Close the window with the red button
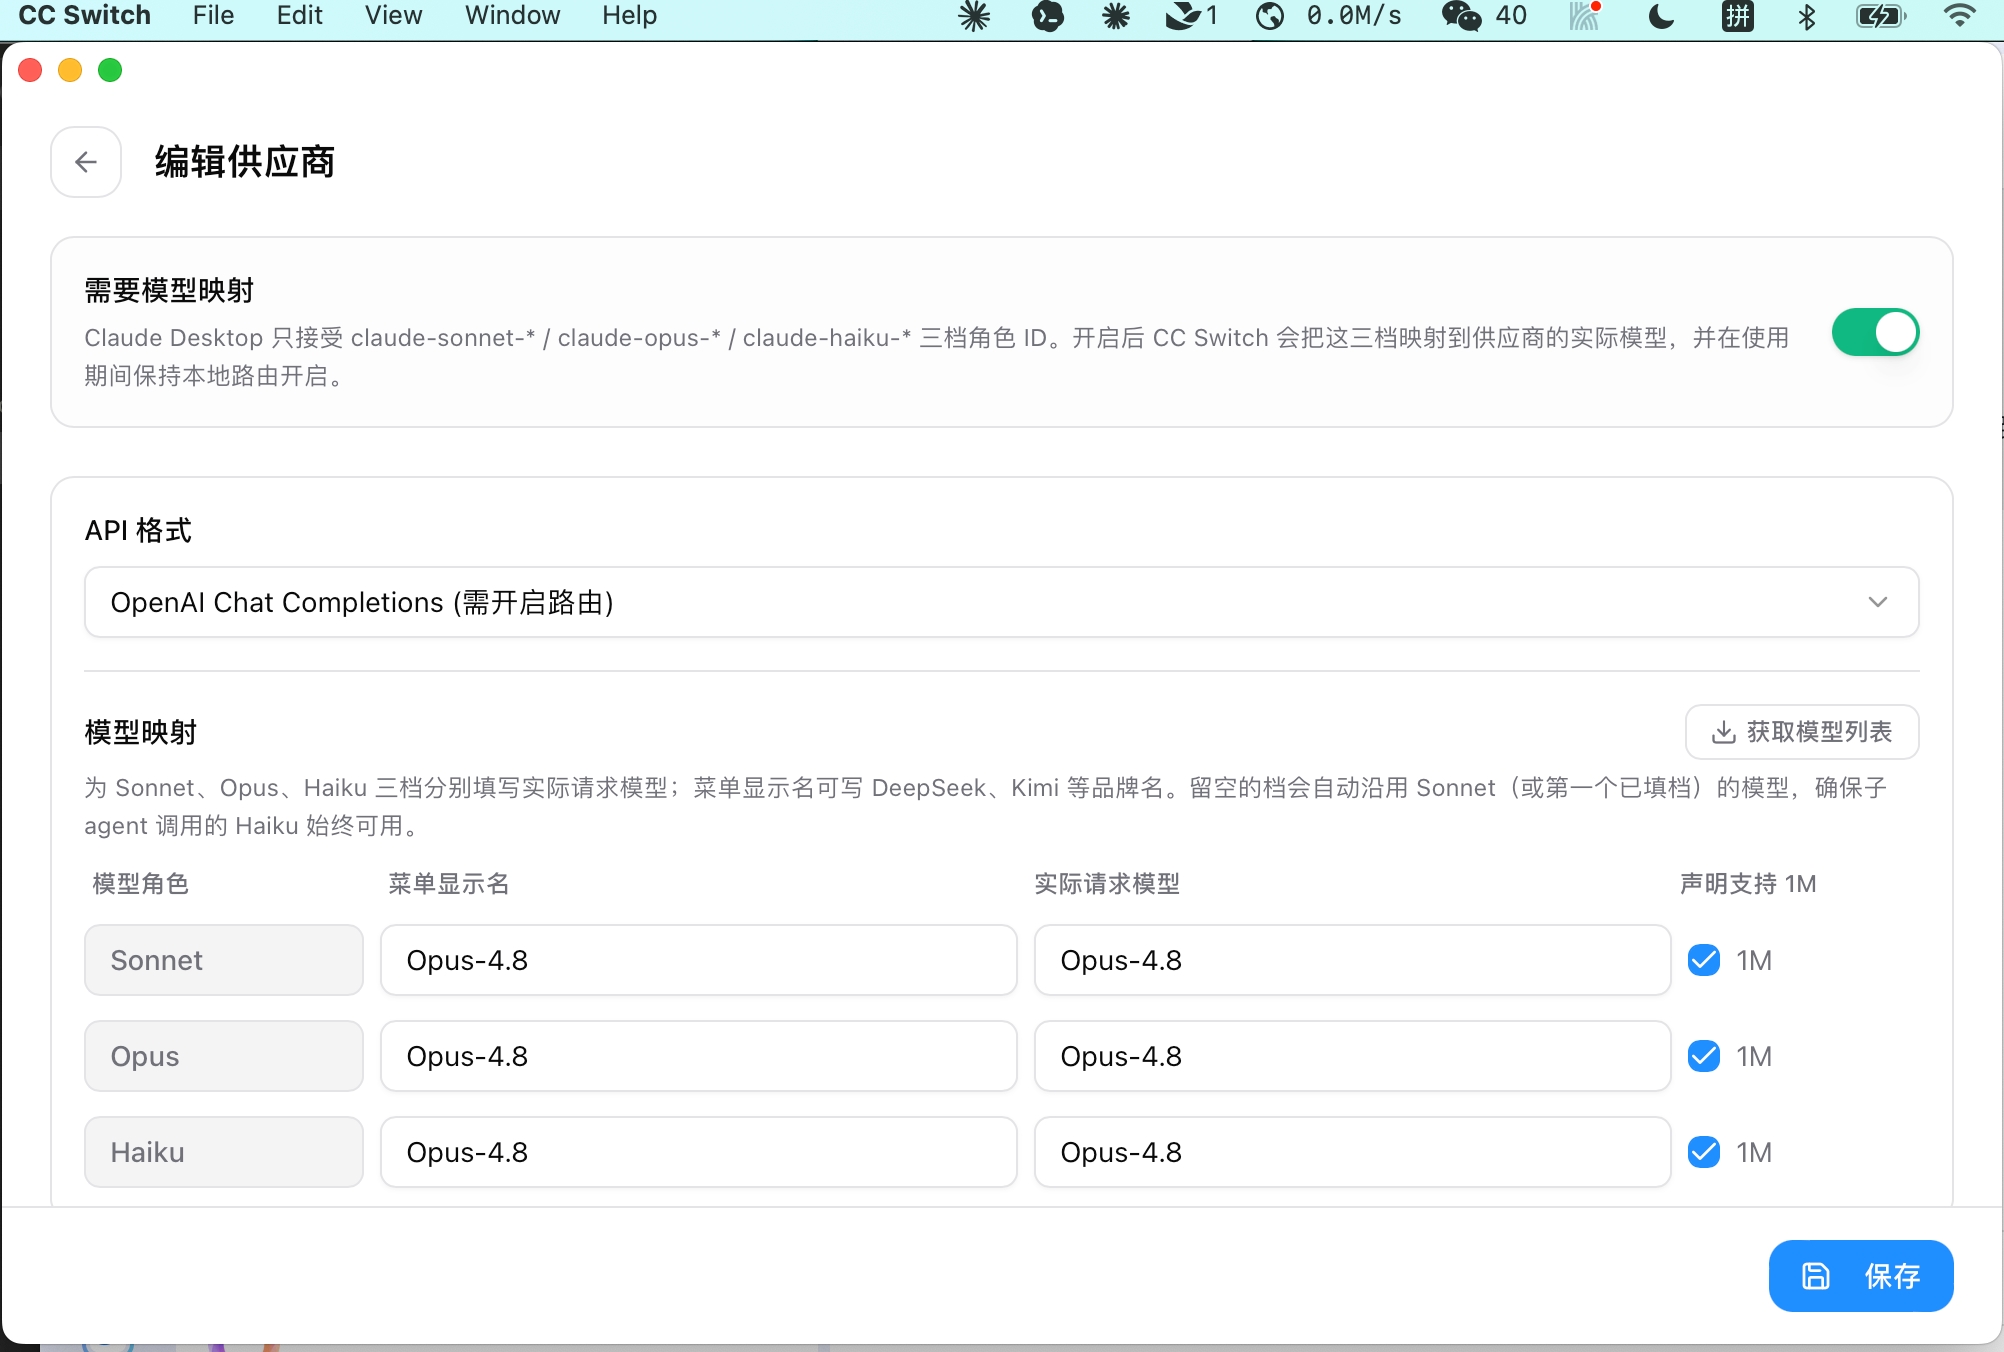 (x=30, y=70)
